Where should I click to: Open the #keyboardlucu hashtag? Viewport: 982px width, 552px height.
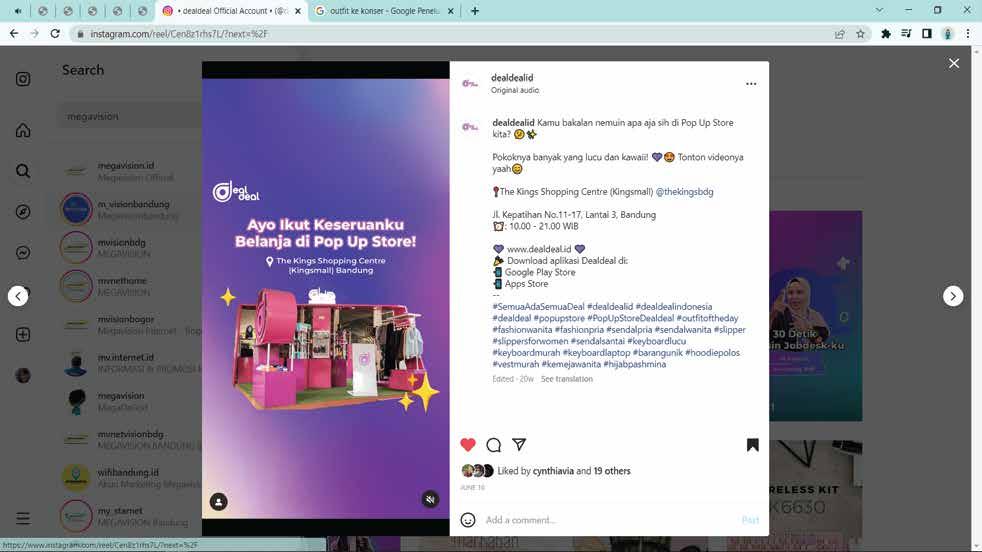point(656,341)
